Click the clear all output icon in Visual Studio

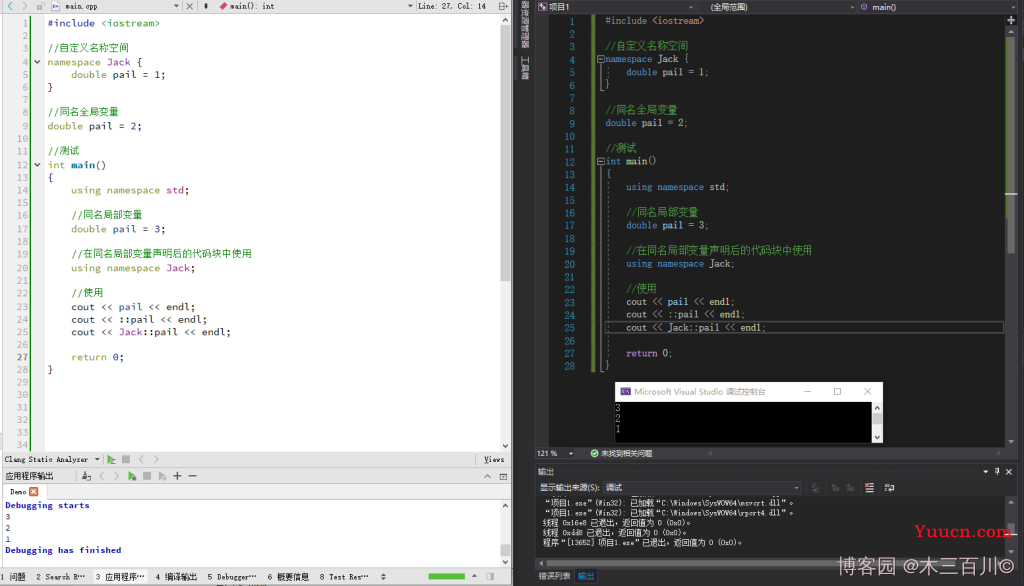869,487
